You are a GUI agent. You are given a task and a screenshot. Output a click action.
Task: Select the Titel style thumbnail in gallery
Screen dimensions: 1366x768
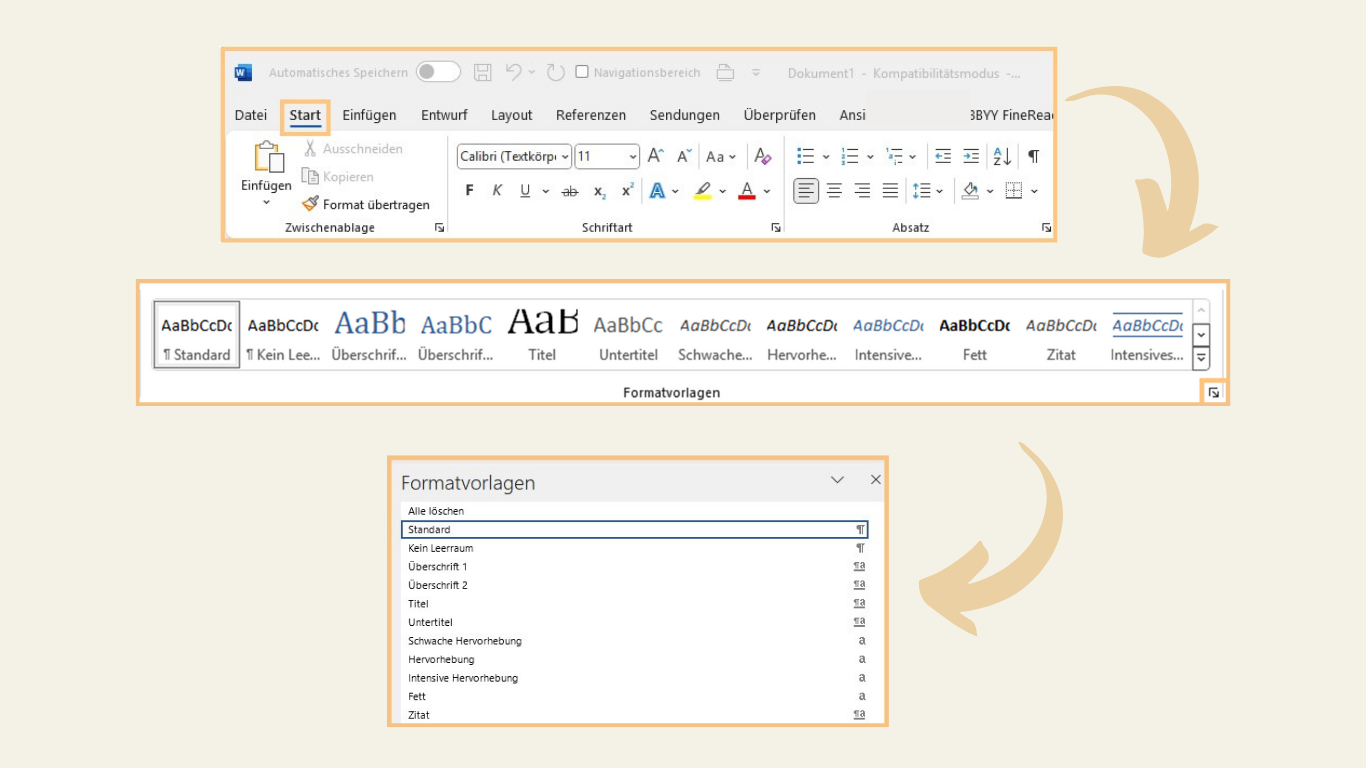point(542,335)
